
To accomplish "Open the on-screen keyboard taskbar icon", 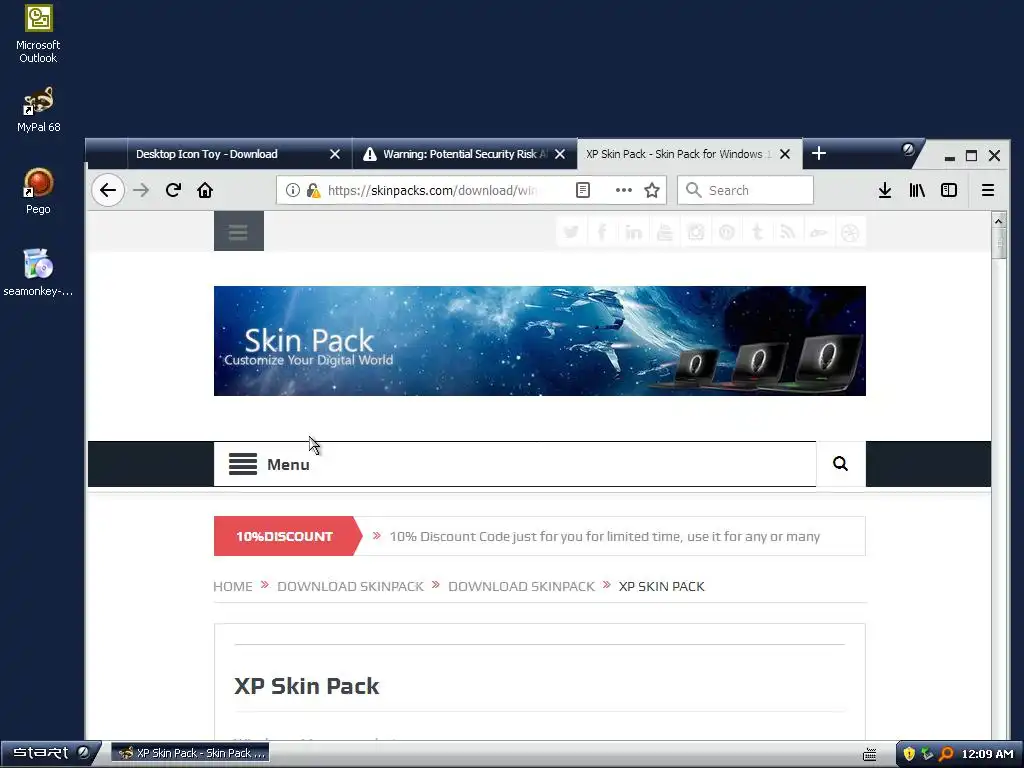I will (869, 754).
